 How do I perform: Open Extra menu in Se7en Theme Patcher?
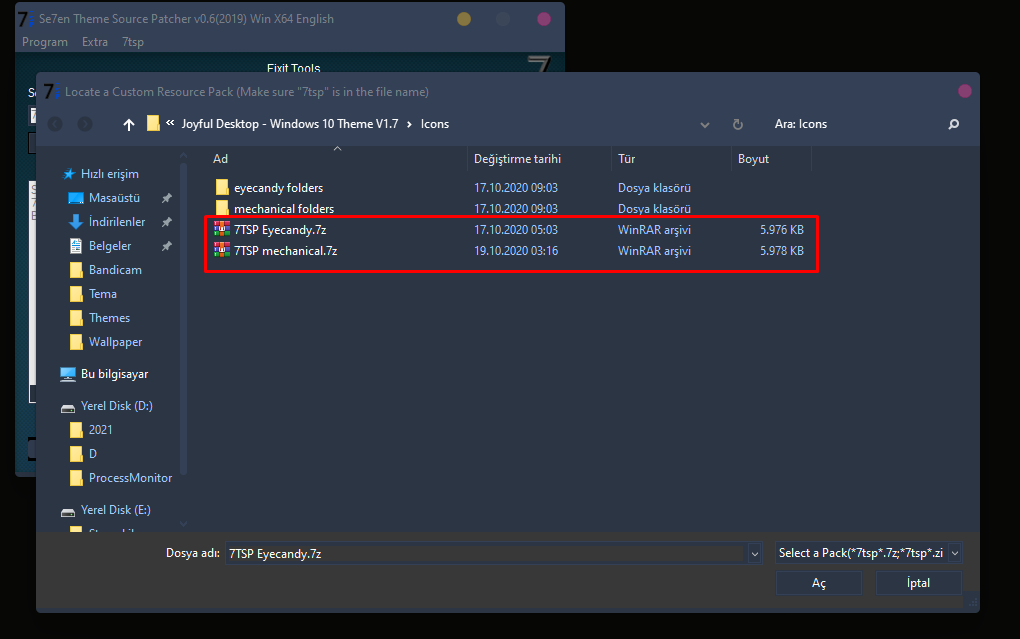click(95, 42)
